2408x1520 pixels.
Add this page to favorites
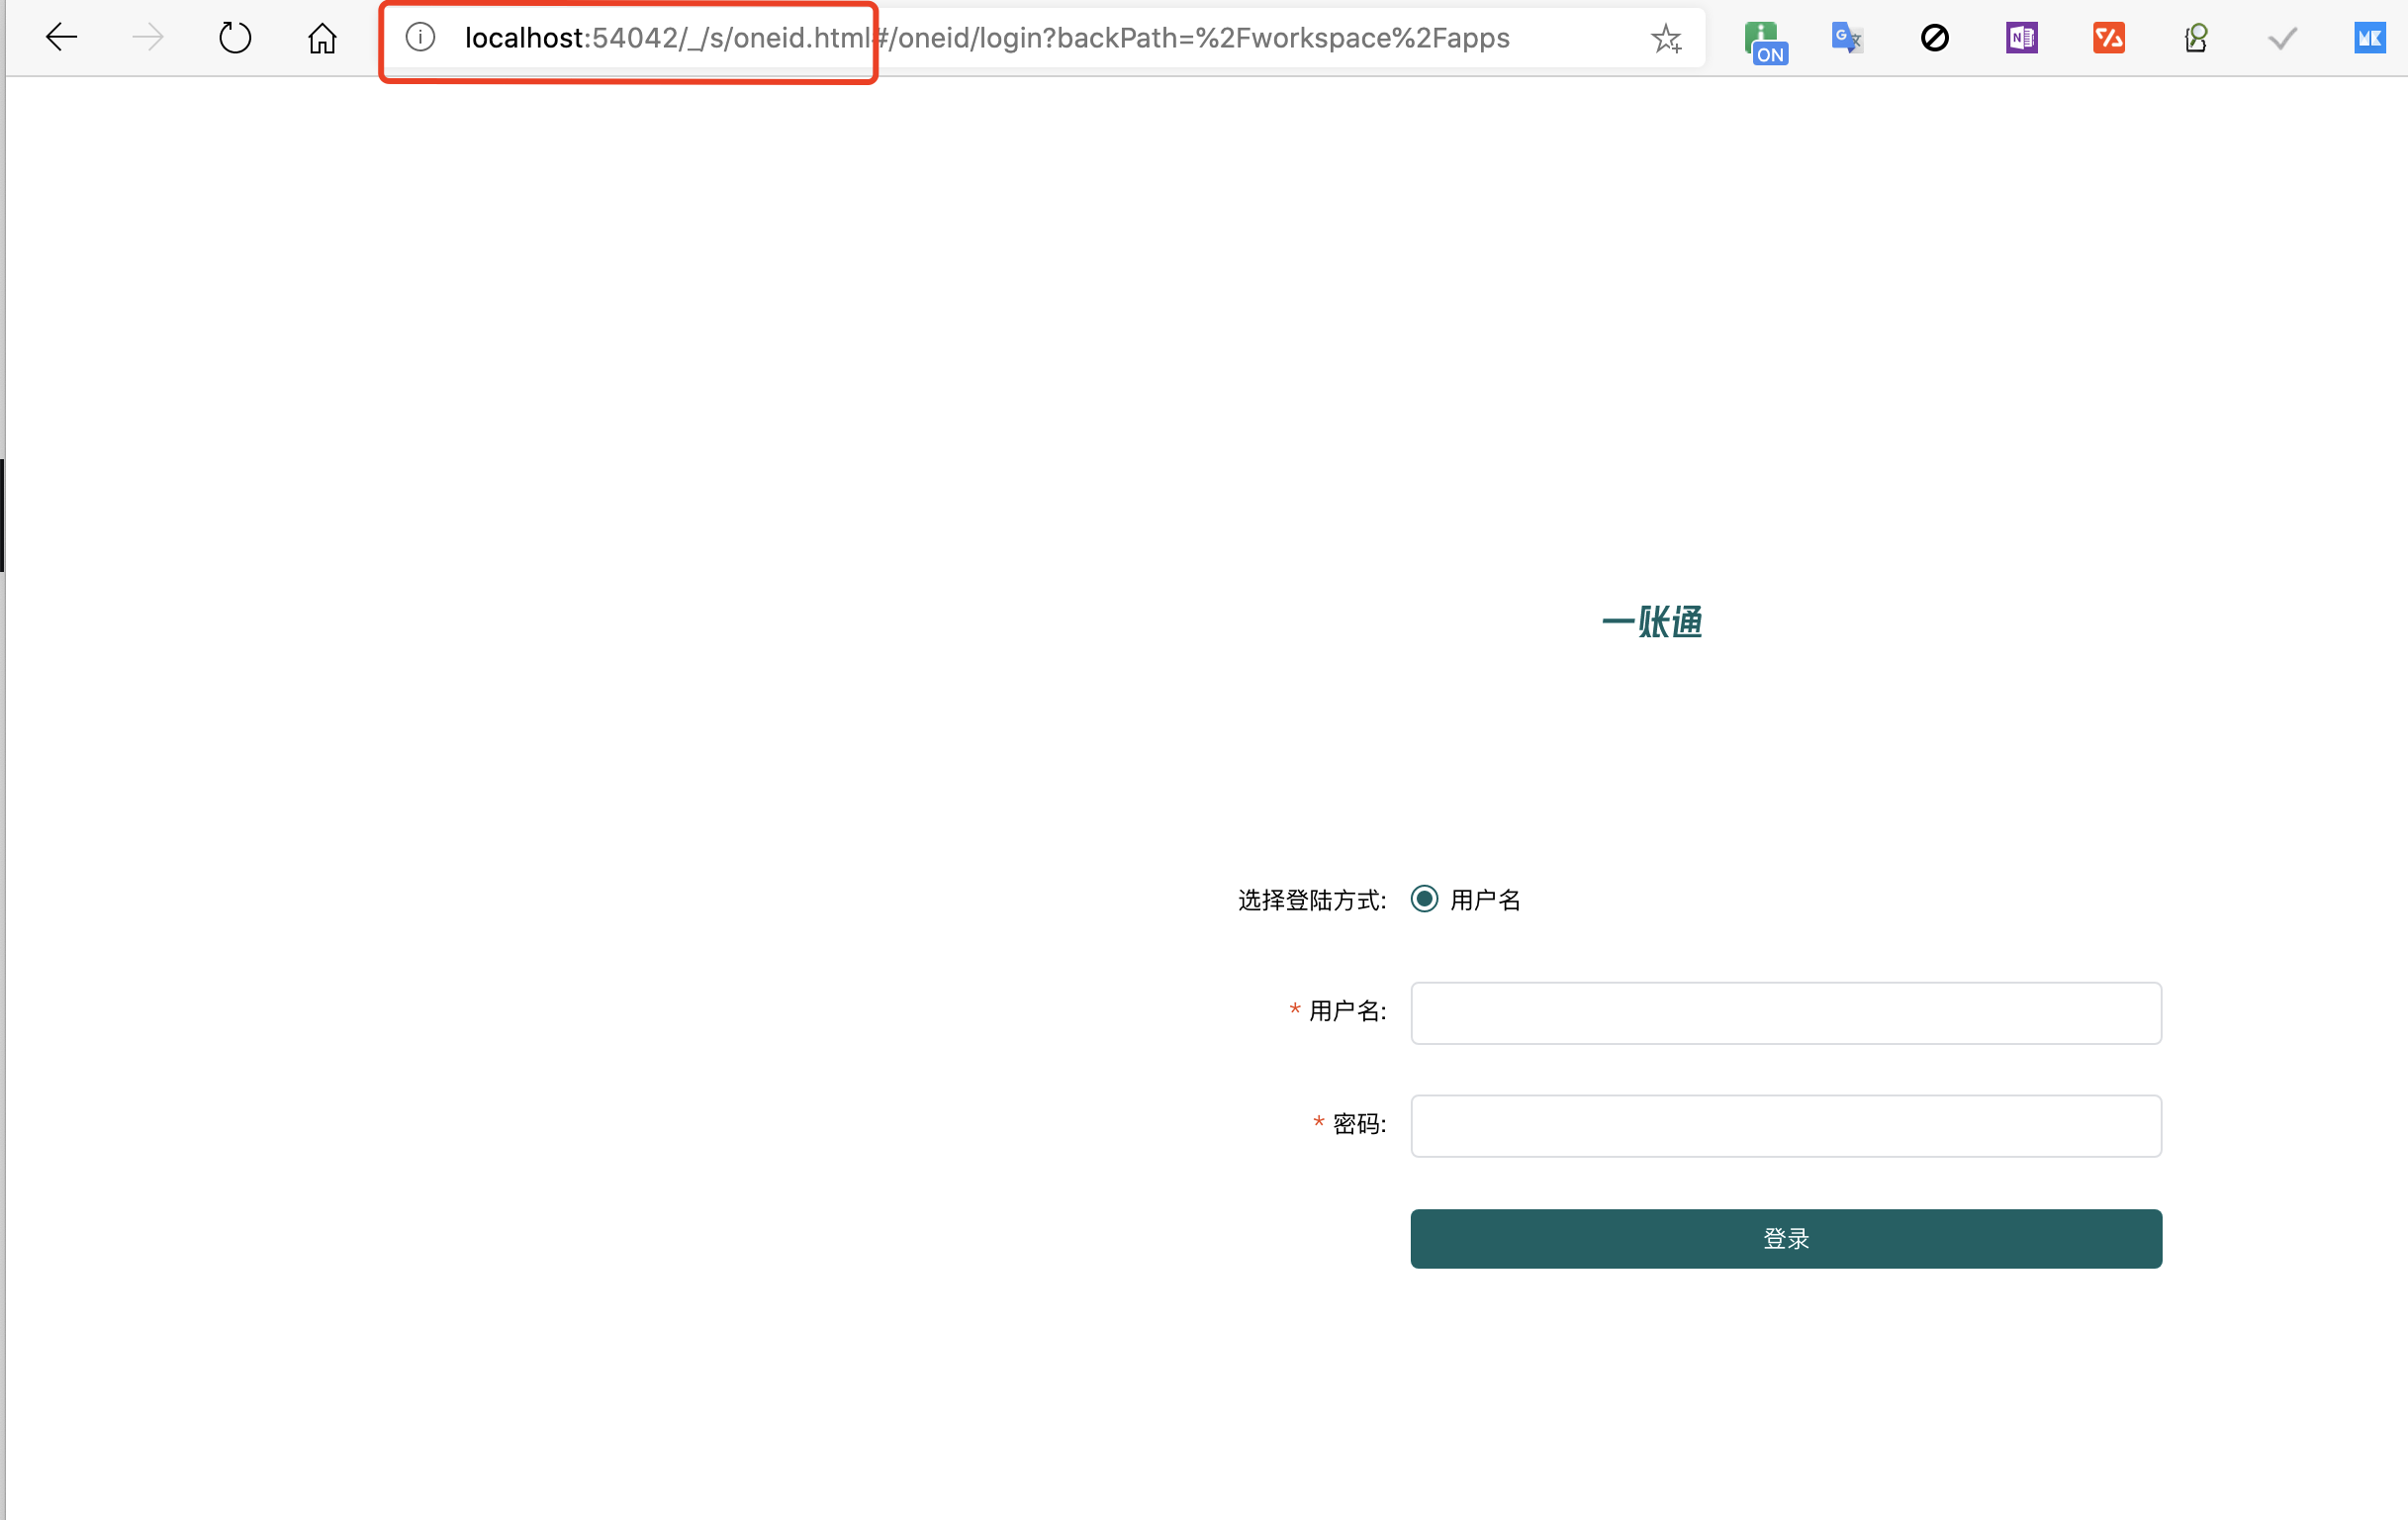tap(1666, 38)
